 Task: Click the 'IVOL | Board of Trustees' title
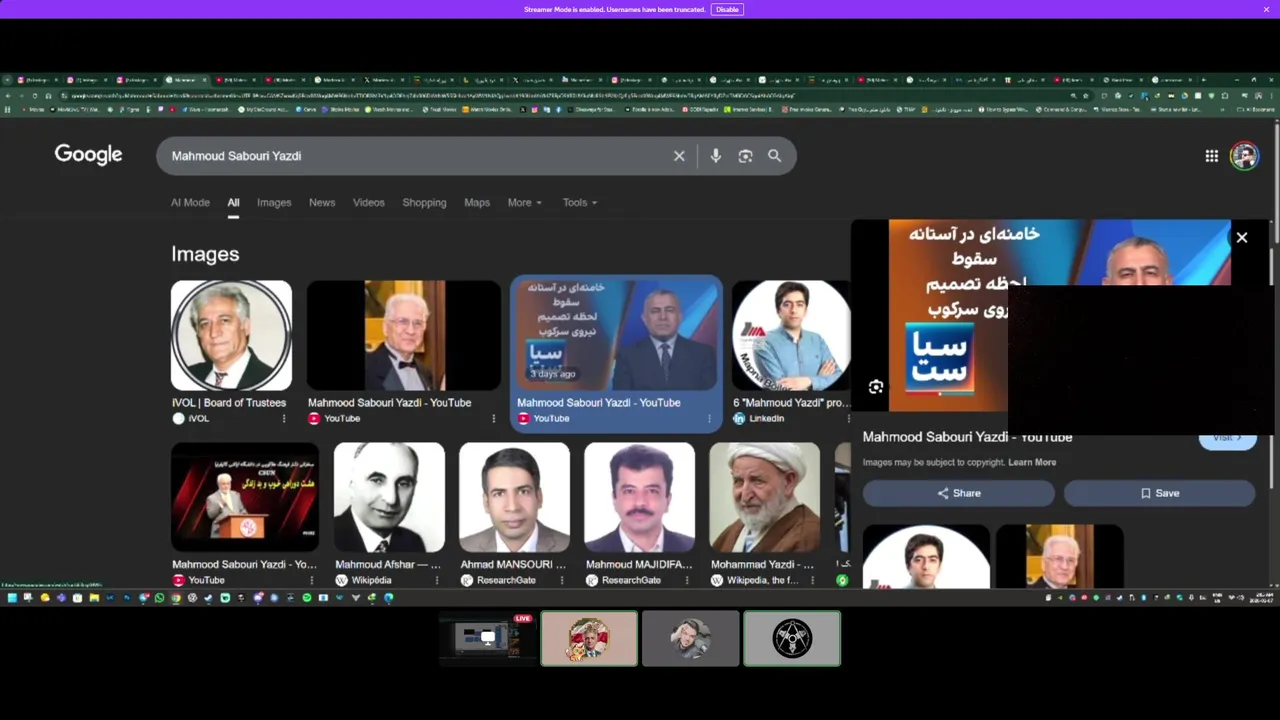pyautogui.click(x=228, y=402)
